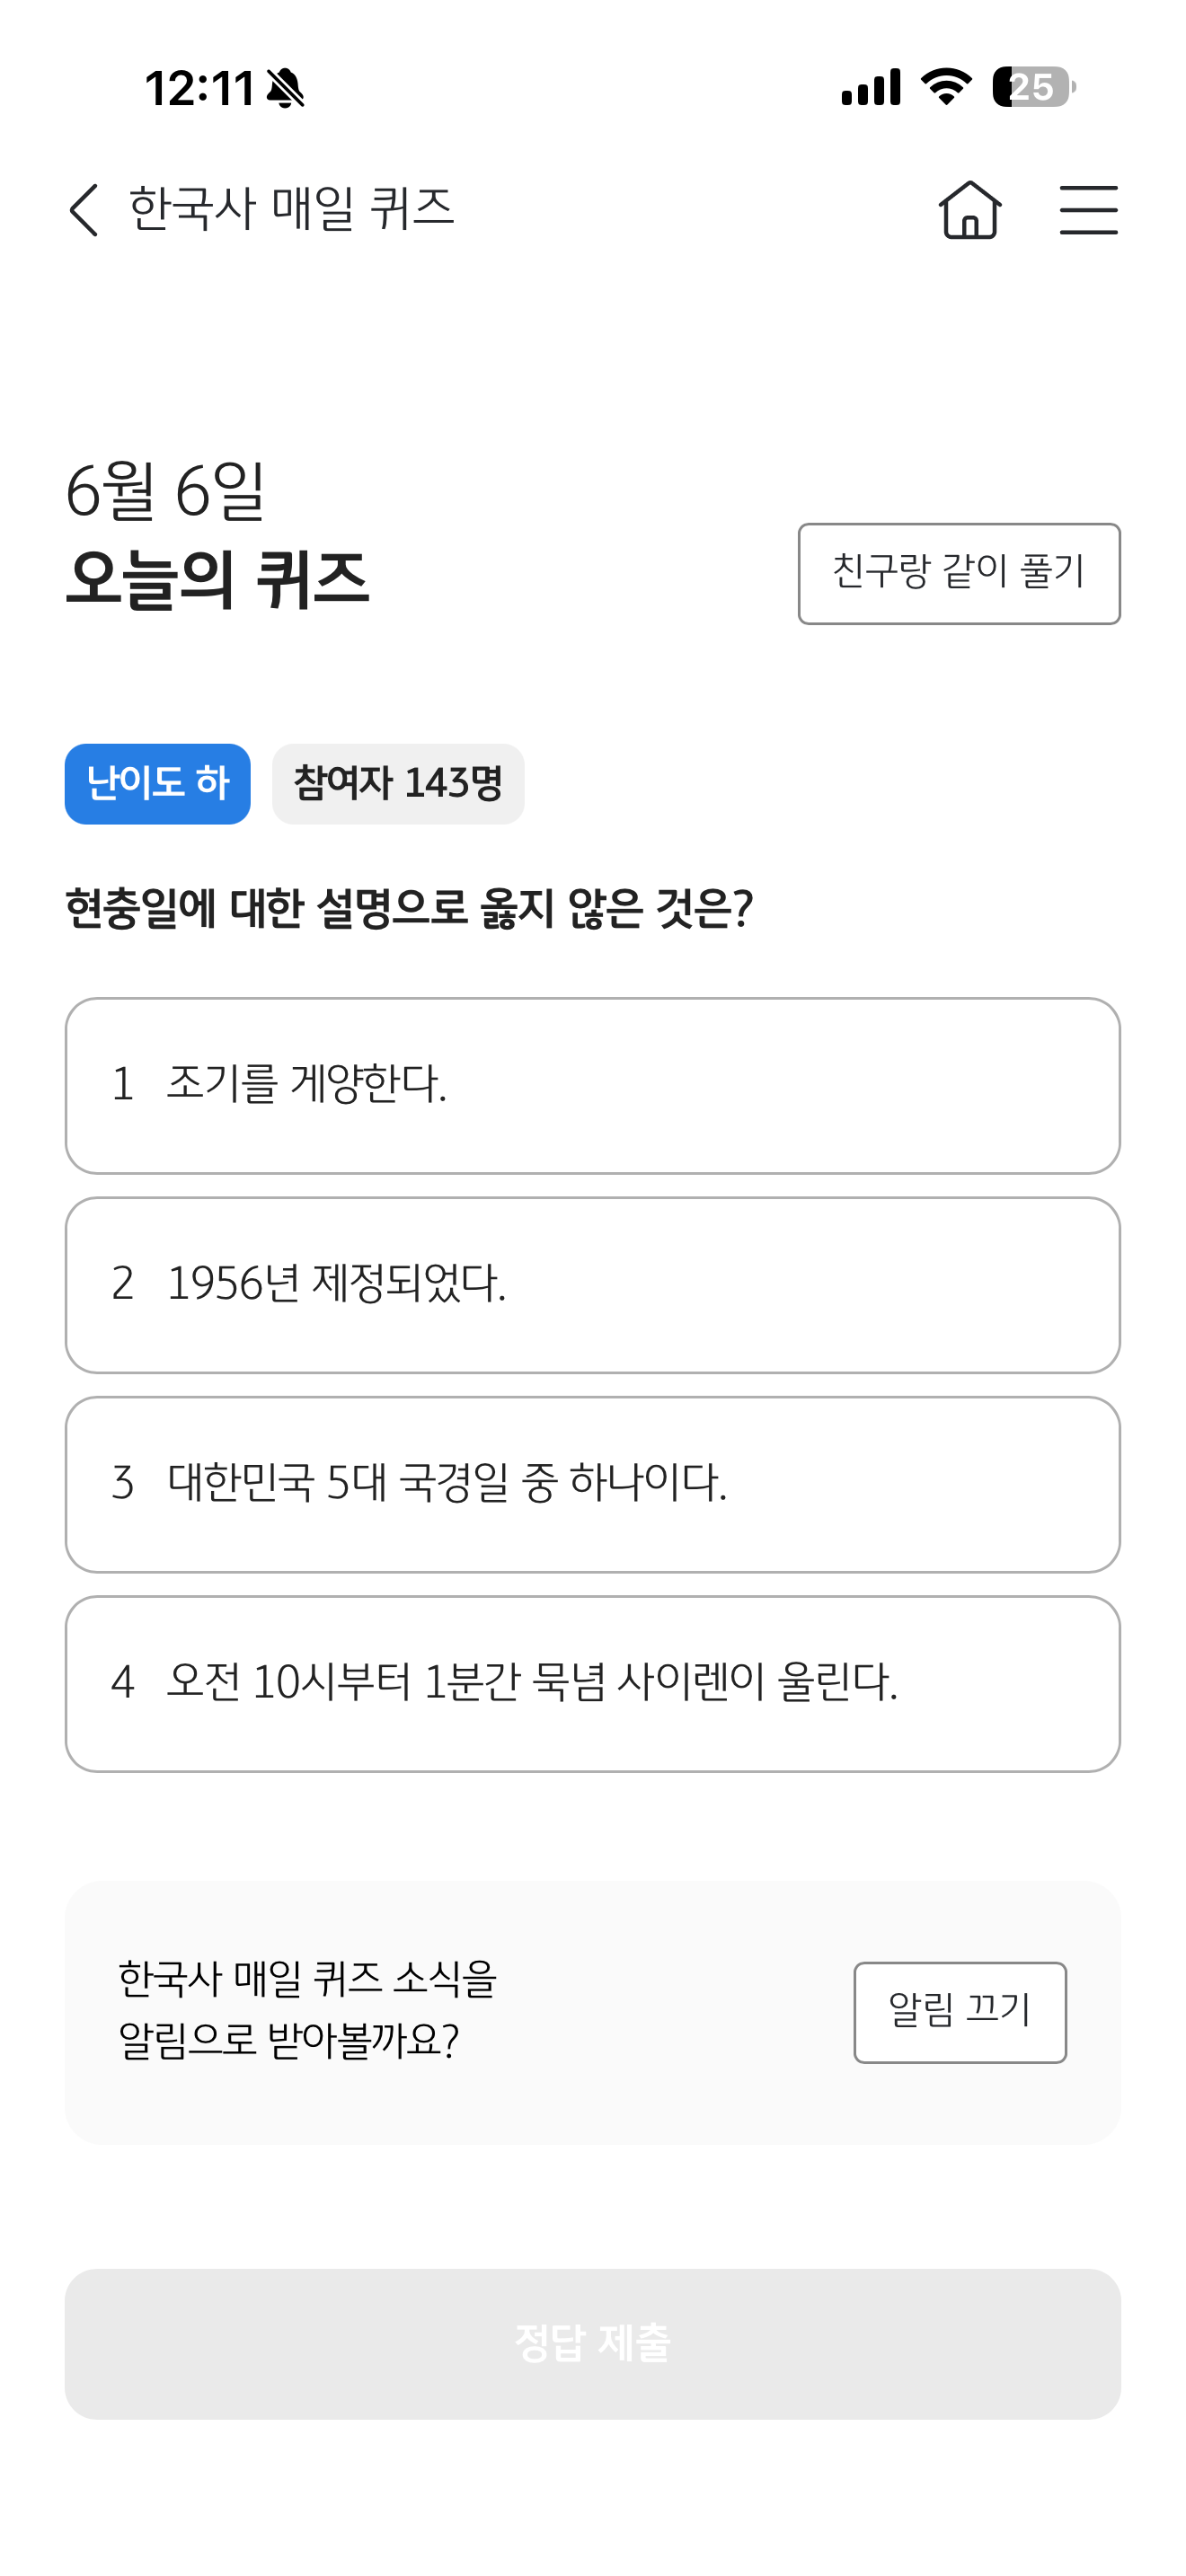Screen dimensions: 1186x2576
Task: Choose answer 4 묵념 사이렌이 울린다
Action: (x=593, y=1684)
